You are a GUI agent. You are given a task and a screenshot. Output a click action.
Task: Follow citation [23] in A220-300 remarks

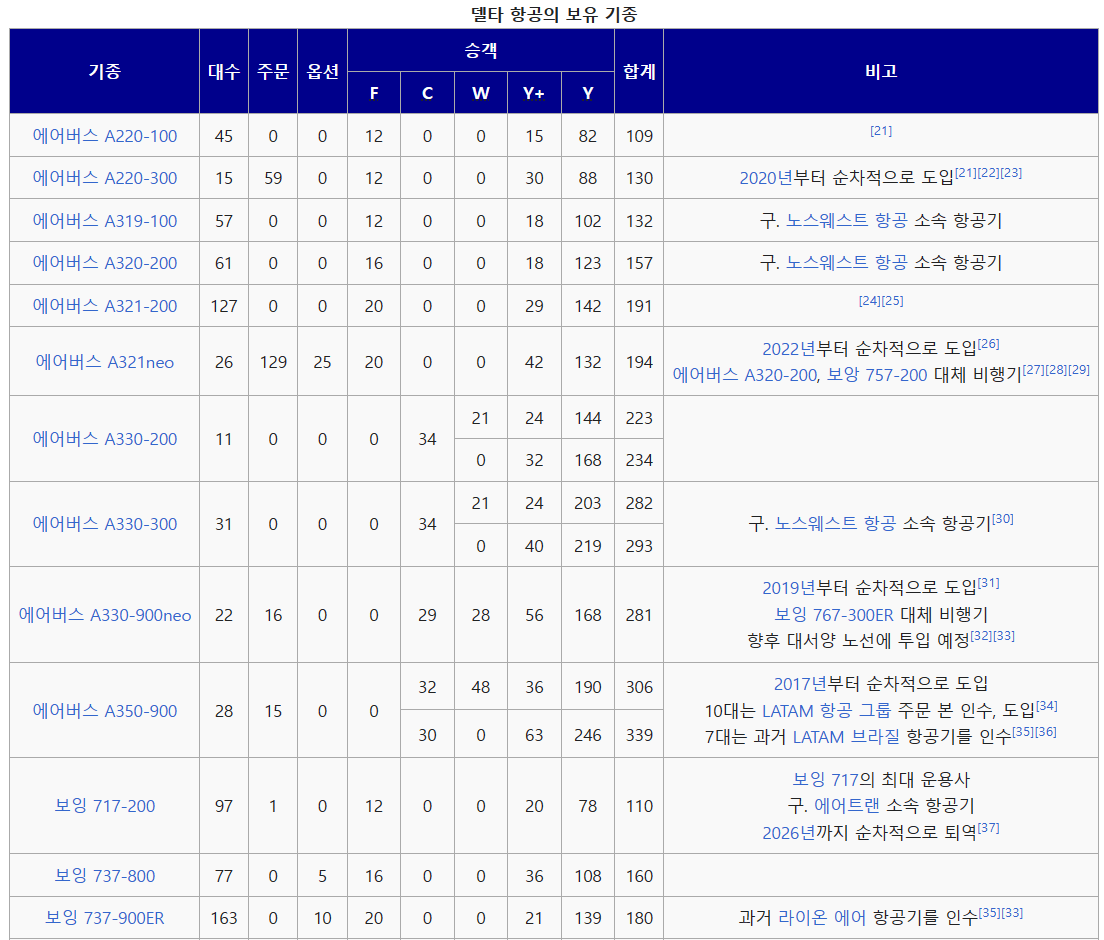(x=1011, y=173)
